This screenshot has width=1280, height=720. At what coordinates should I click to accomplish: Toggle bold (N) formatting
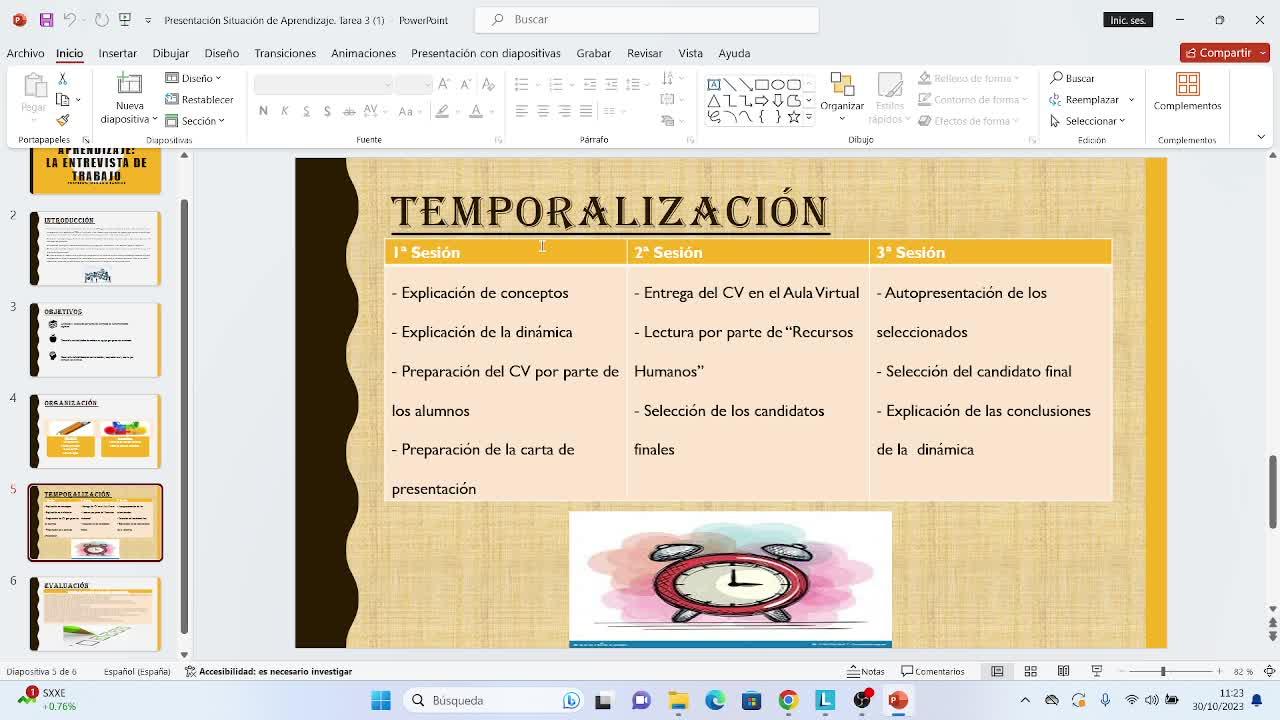pyautogui.click(x=263, y=111)
